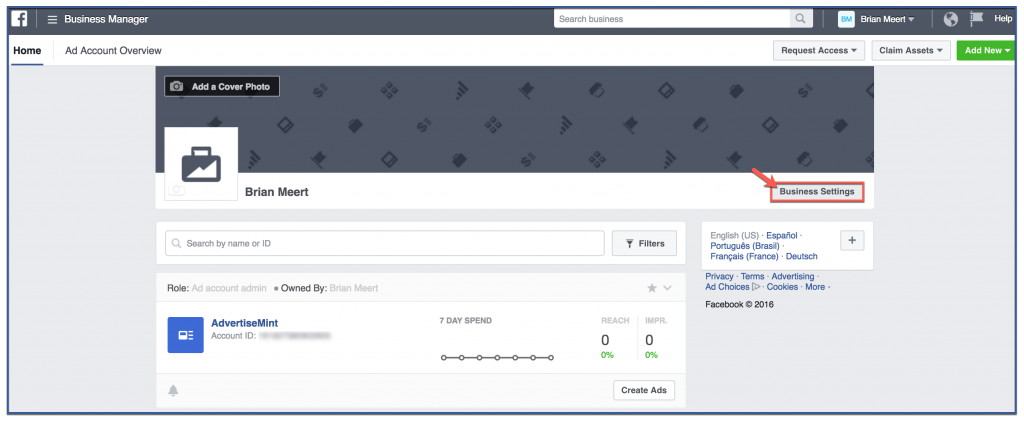Screen dimensions: 1024x422
Task: Click the notification bell icon
Action: pyautogui.click(x=173, y=391)
